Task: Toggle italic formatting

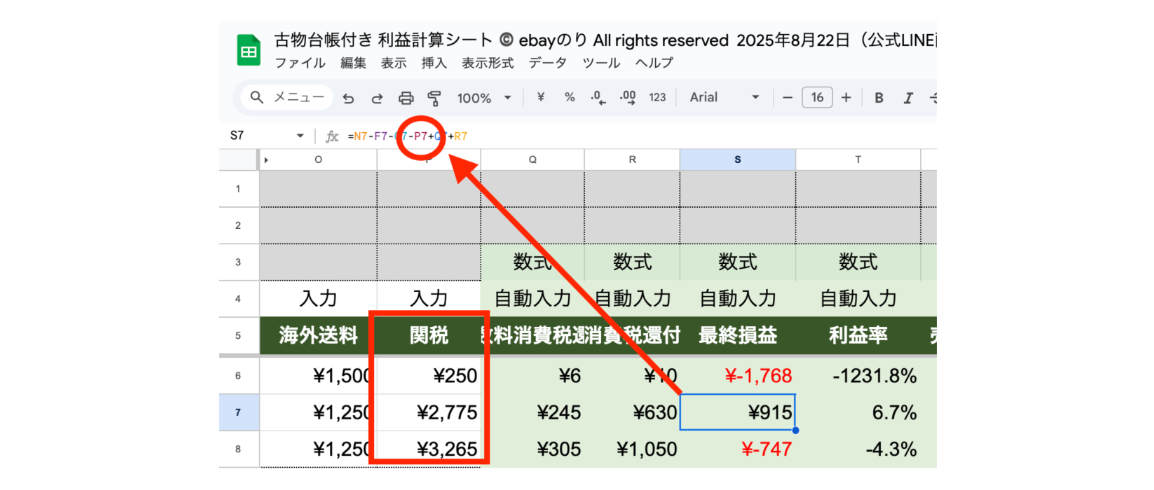Action: click(908, 98)
